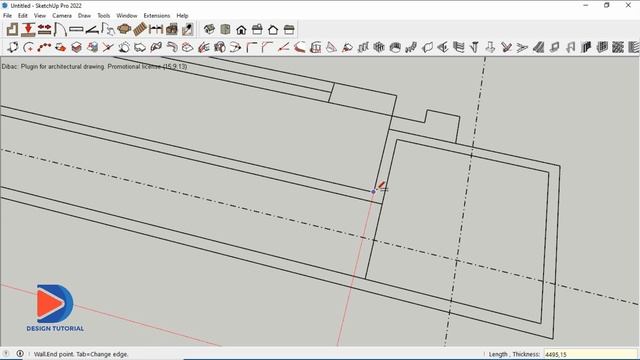Switch to Right view icon
This screenshot has width=640, height=360.
click(x=257, y=29)
